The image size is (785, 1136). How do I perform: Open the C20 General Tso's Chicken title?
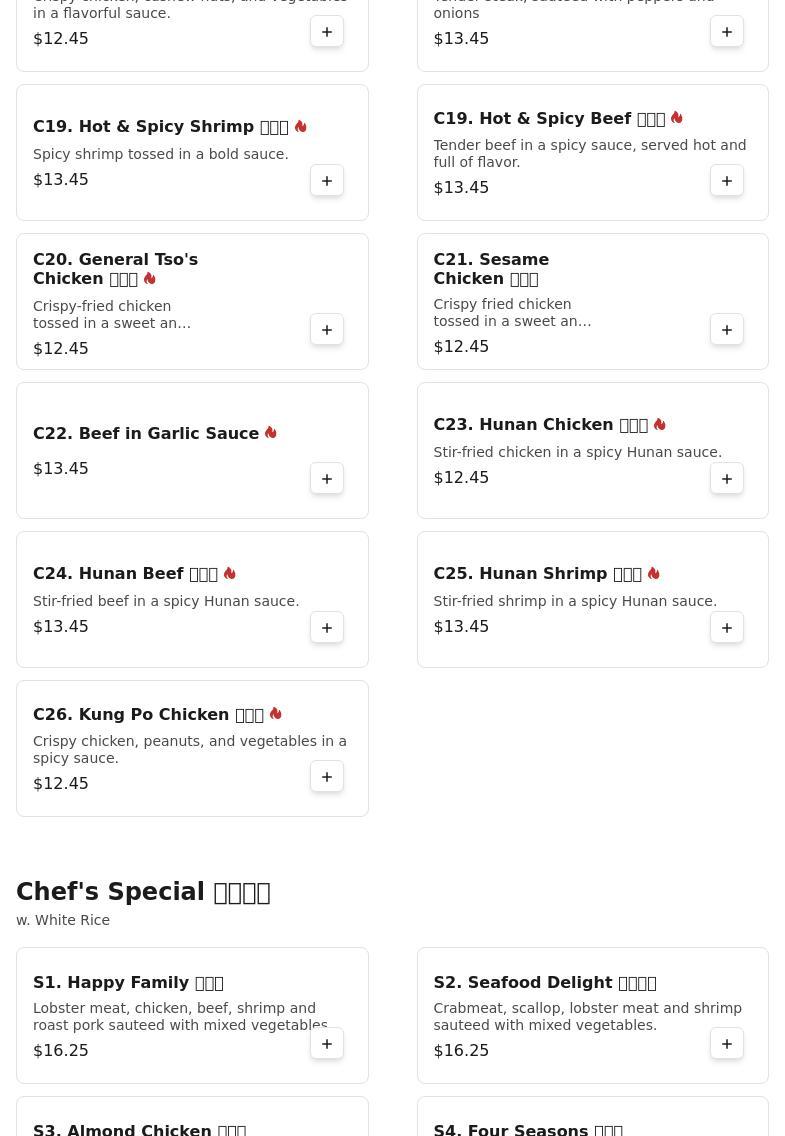(x=115, y=269)
